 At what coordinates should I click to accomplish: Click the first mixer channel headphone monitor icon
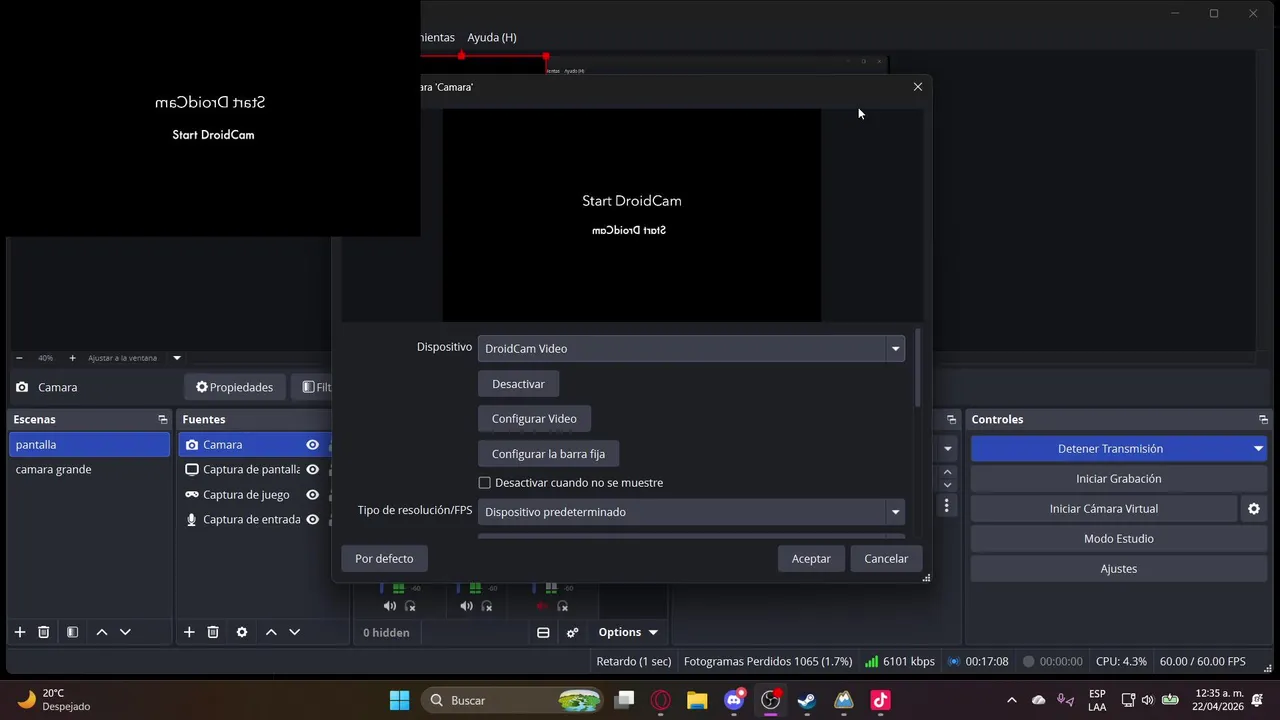pos(410,606)
